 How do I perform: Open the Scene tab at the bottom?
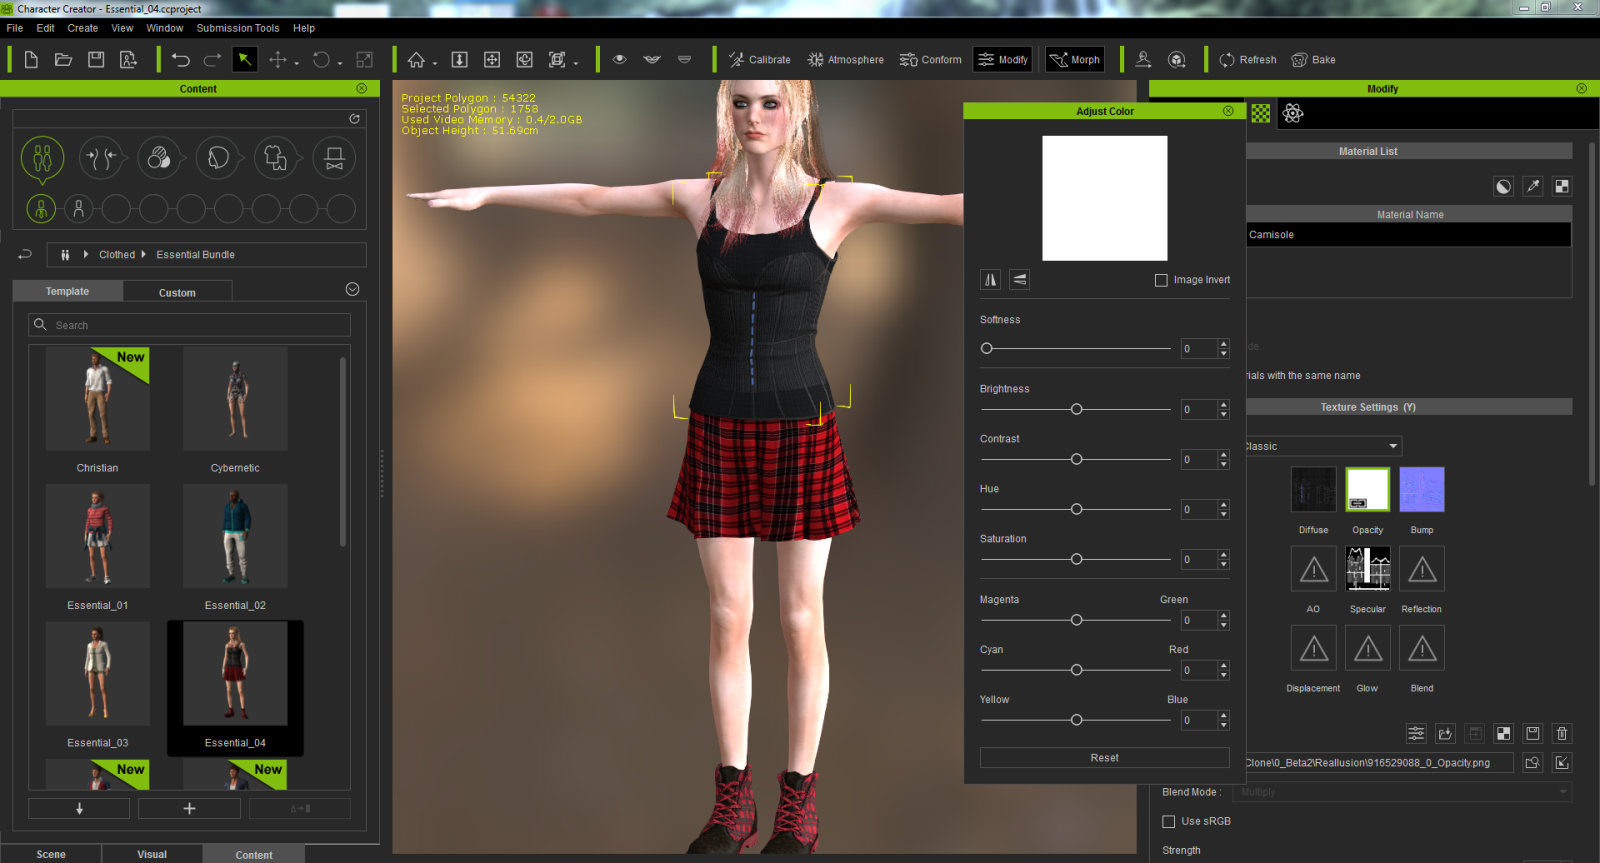tap(51, 854)
